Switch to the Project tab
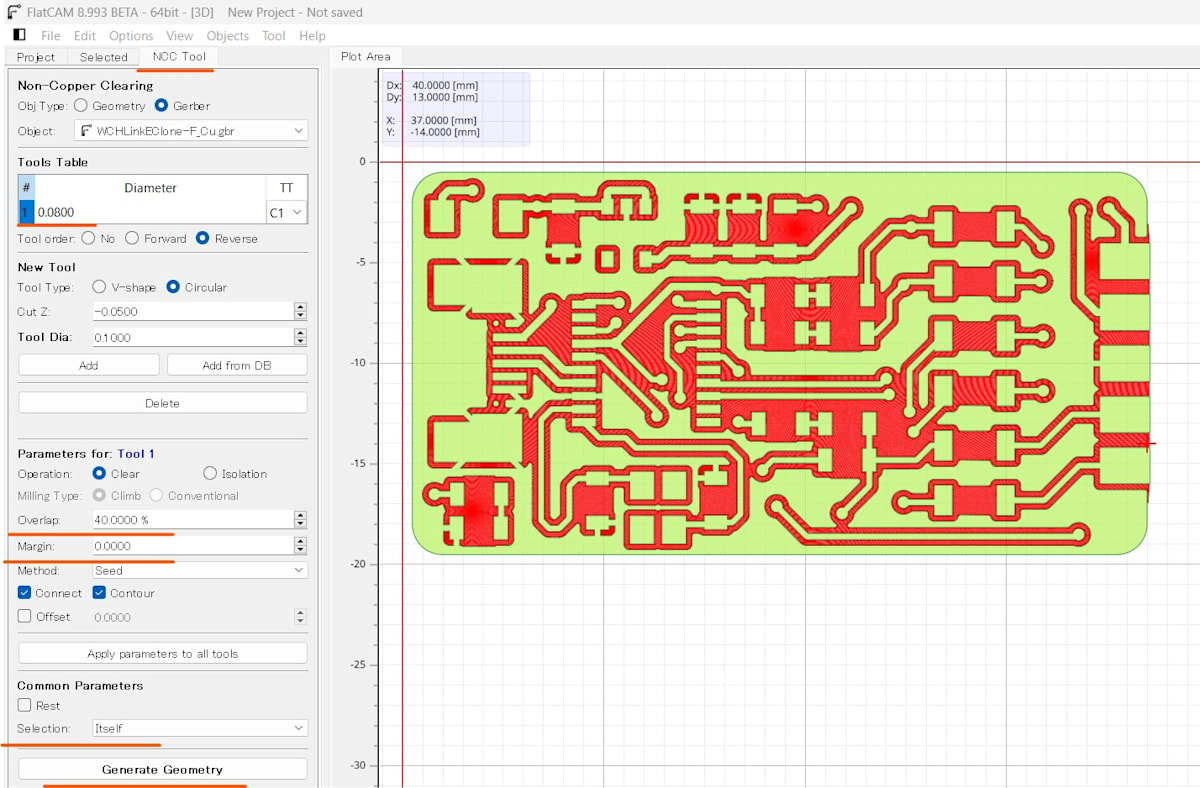 (36, 57)
